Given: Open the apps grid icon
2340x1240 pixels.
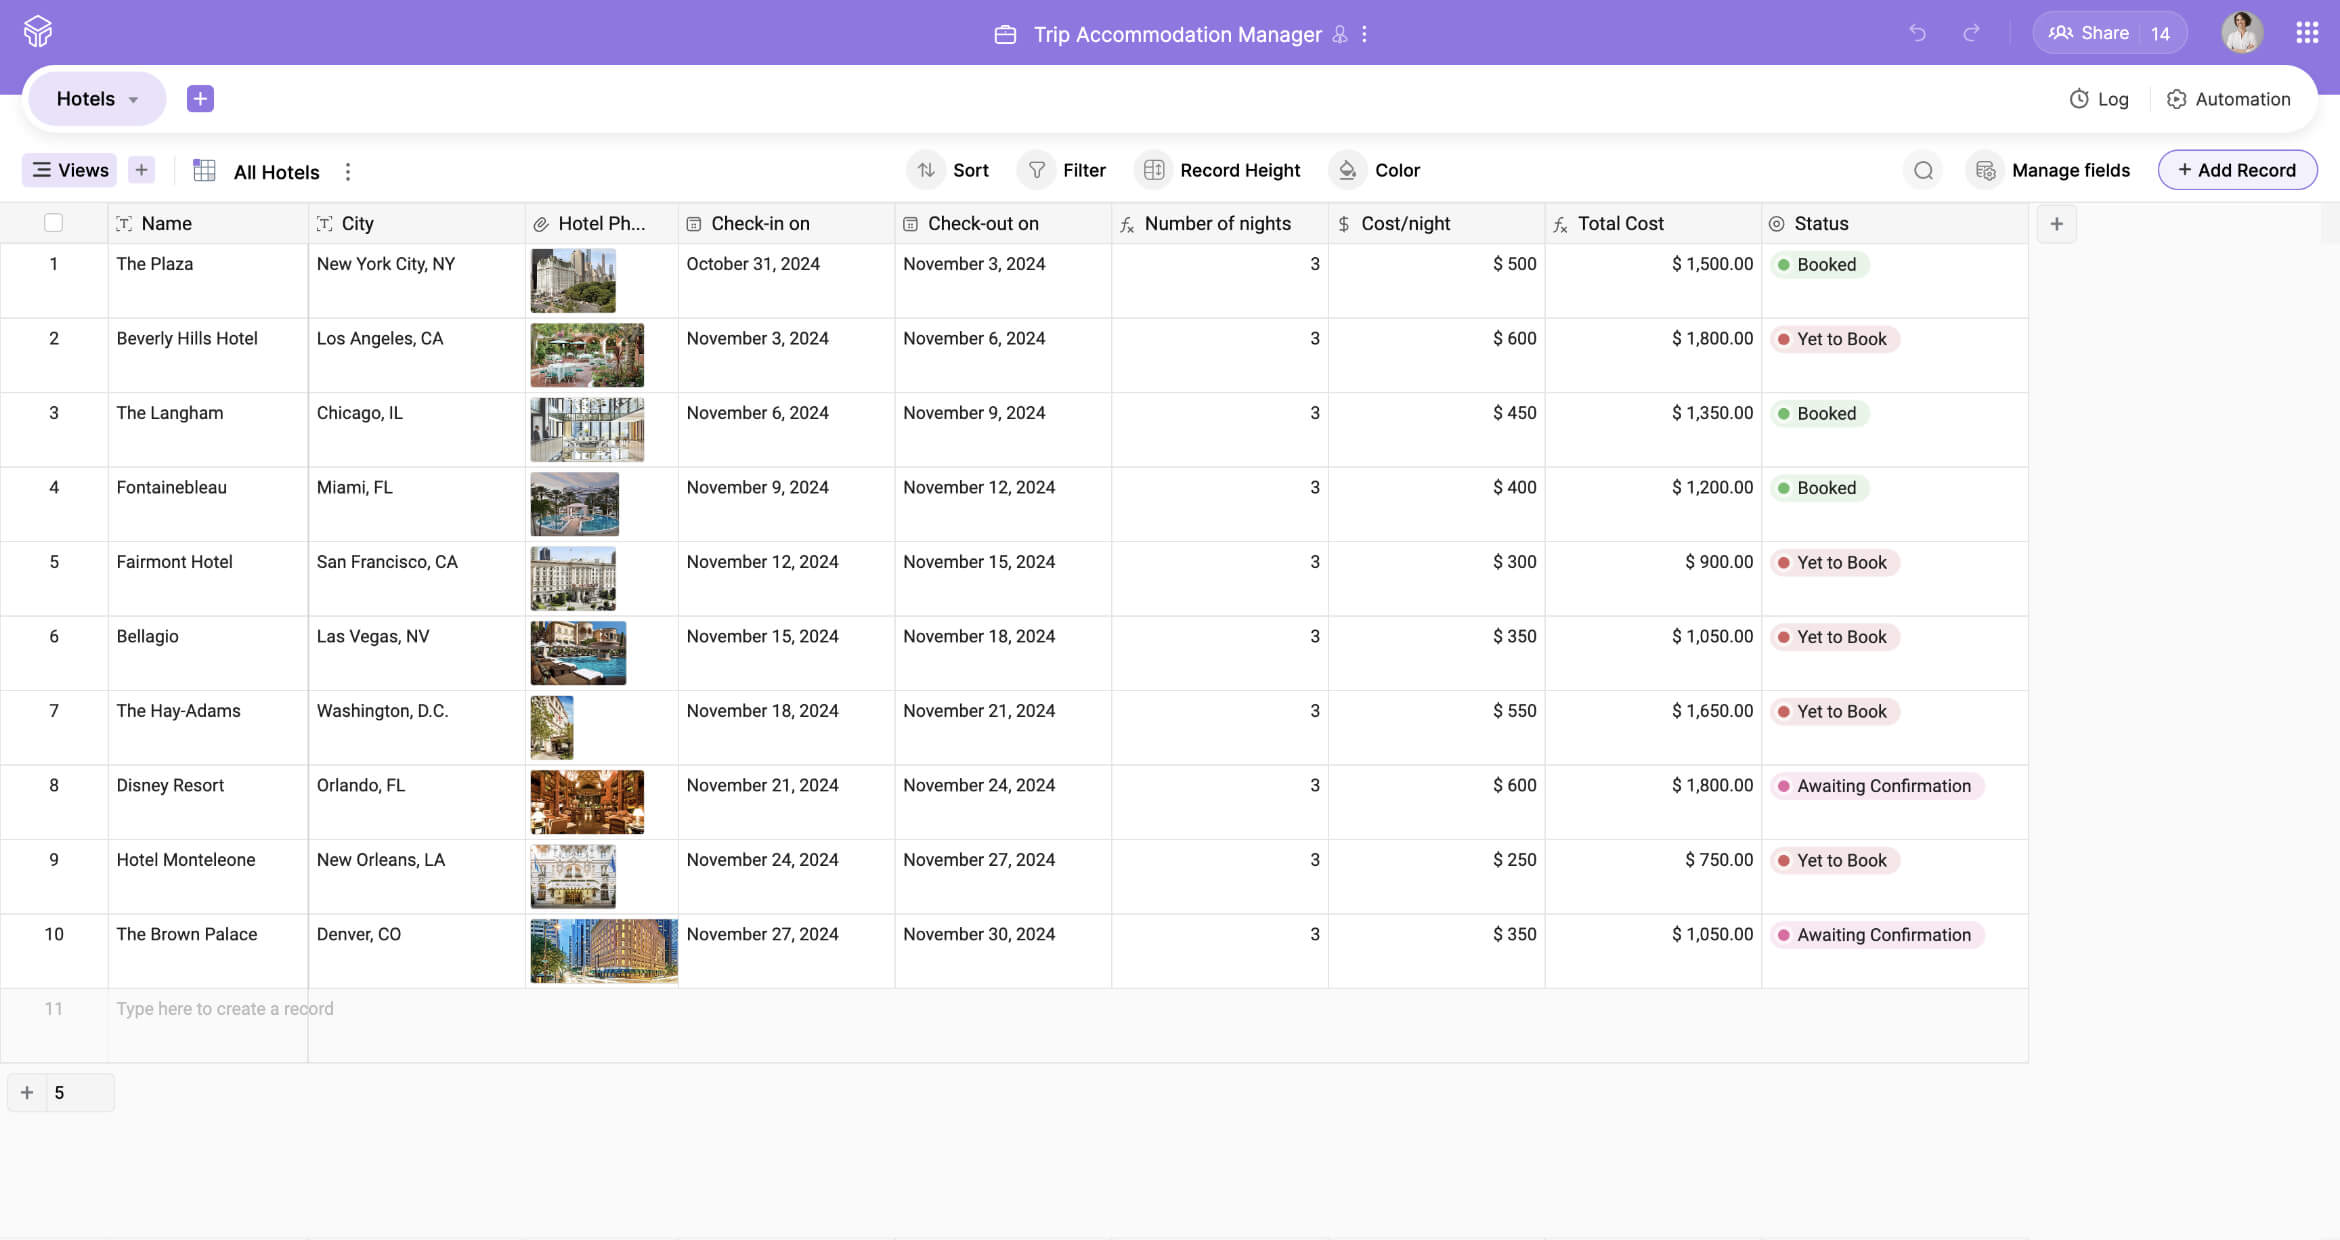Looking at the screenshot, I should (2307, 33).
